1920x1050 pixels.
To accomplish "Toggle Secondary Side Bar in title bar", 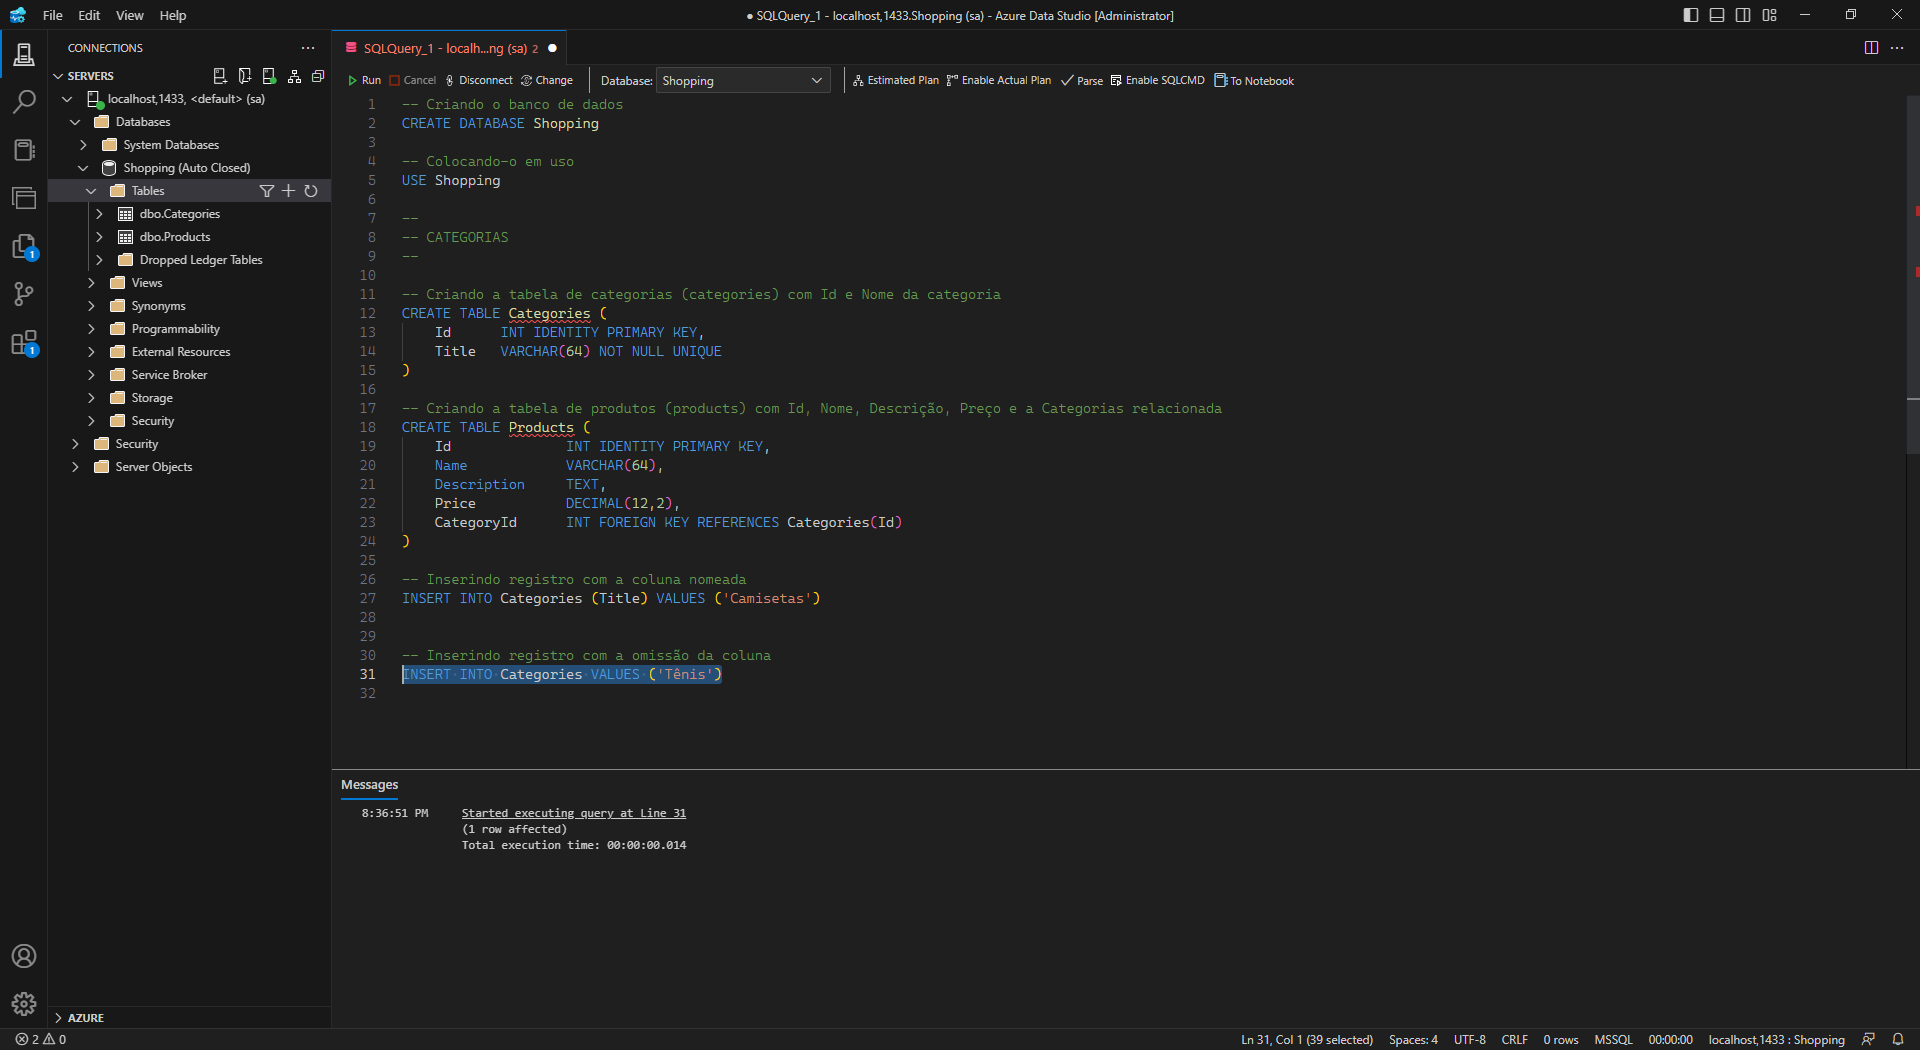I will (x=1743, y=15).
